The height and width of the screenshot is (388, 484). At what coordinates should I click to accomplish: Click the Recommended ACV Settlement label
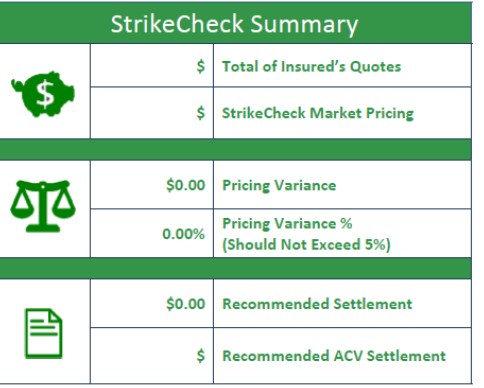[334, 356]
